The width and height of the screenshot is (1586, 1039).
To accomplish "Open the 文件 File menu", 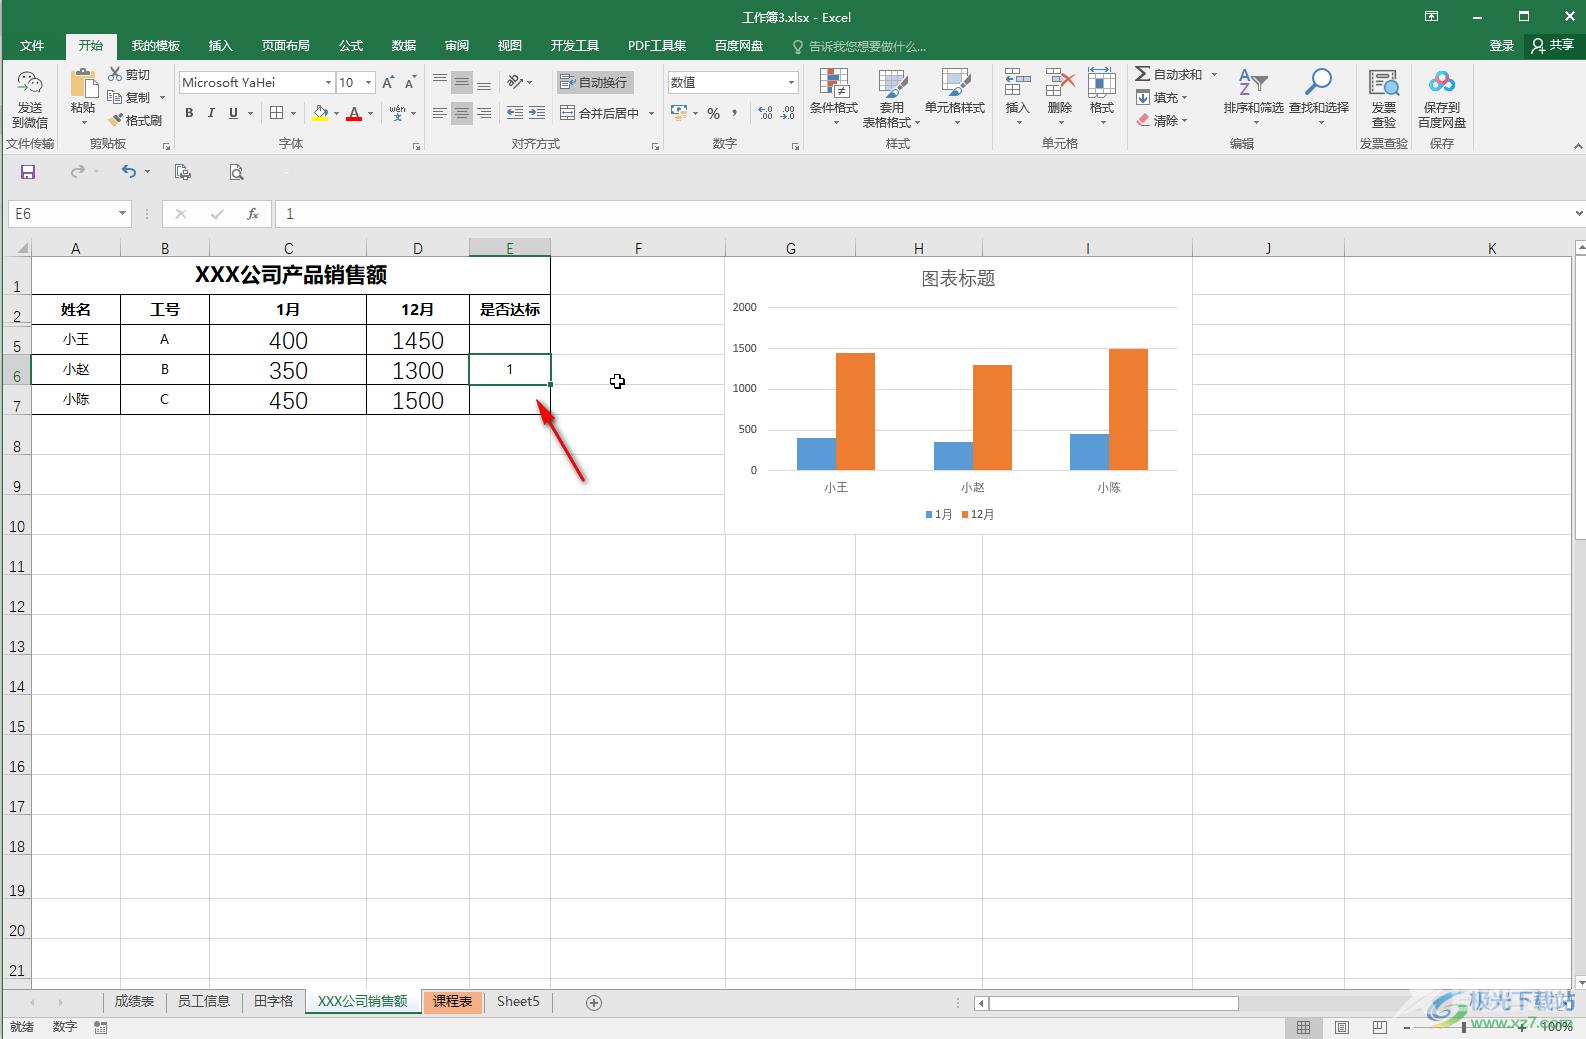I will (32, 46).
